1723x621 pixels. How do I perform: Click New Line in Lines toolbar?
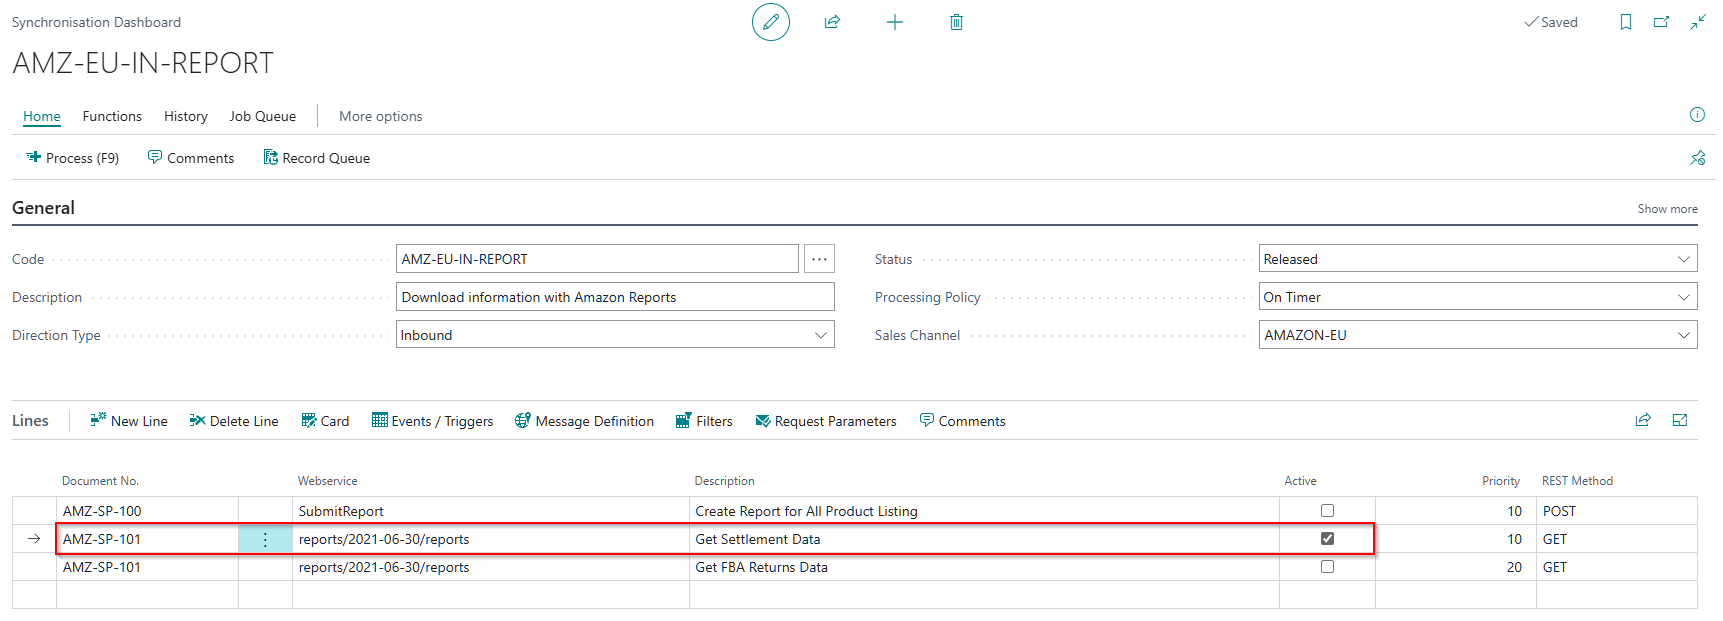129,421
